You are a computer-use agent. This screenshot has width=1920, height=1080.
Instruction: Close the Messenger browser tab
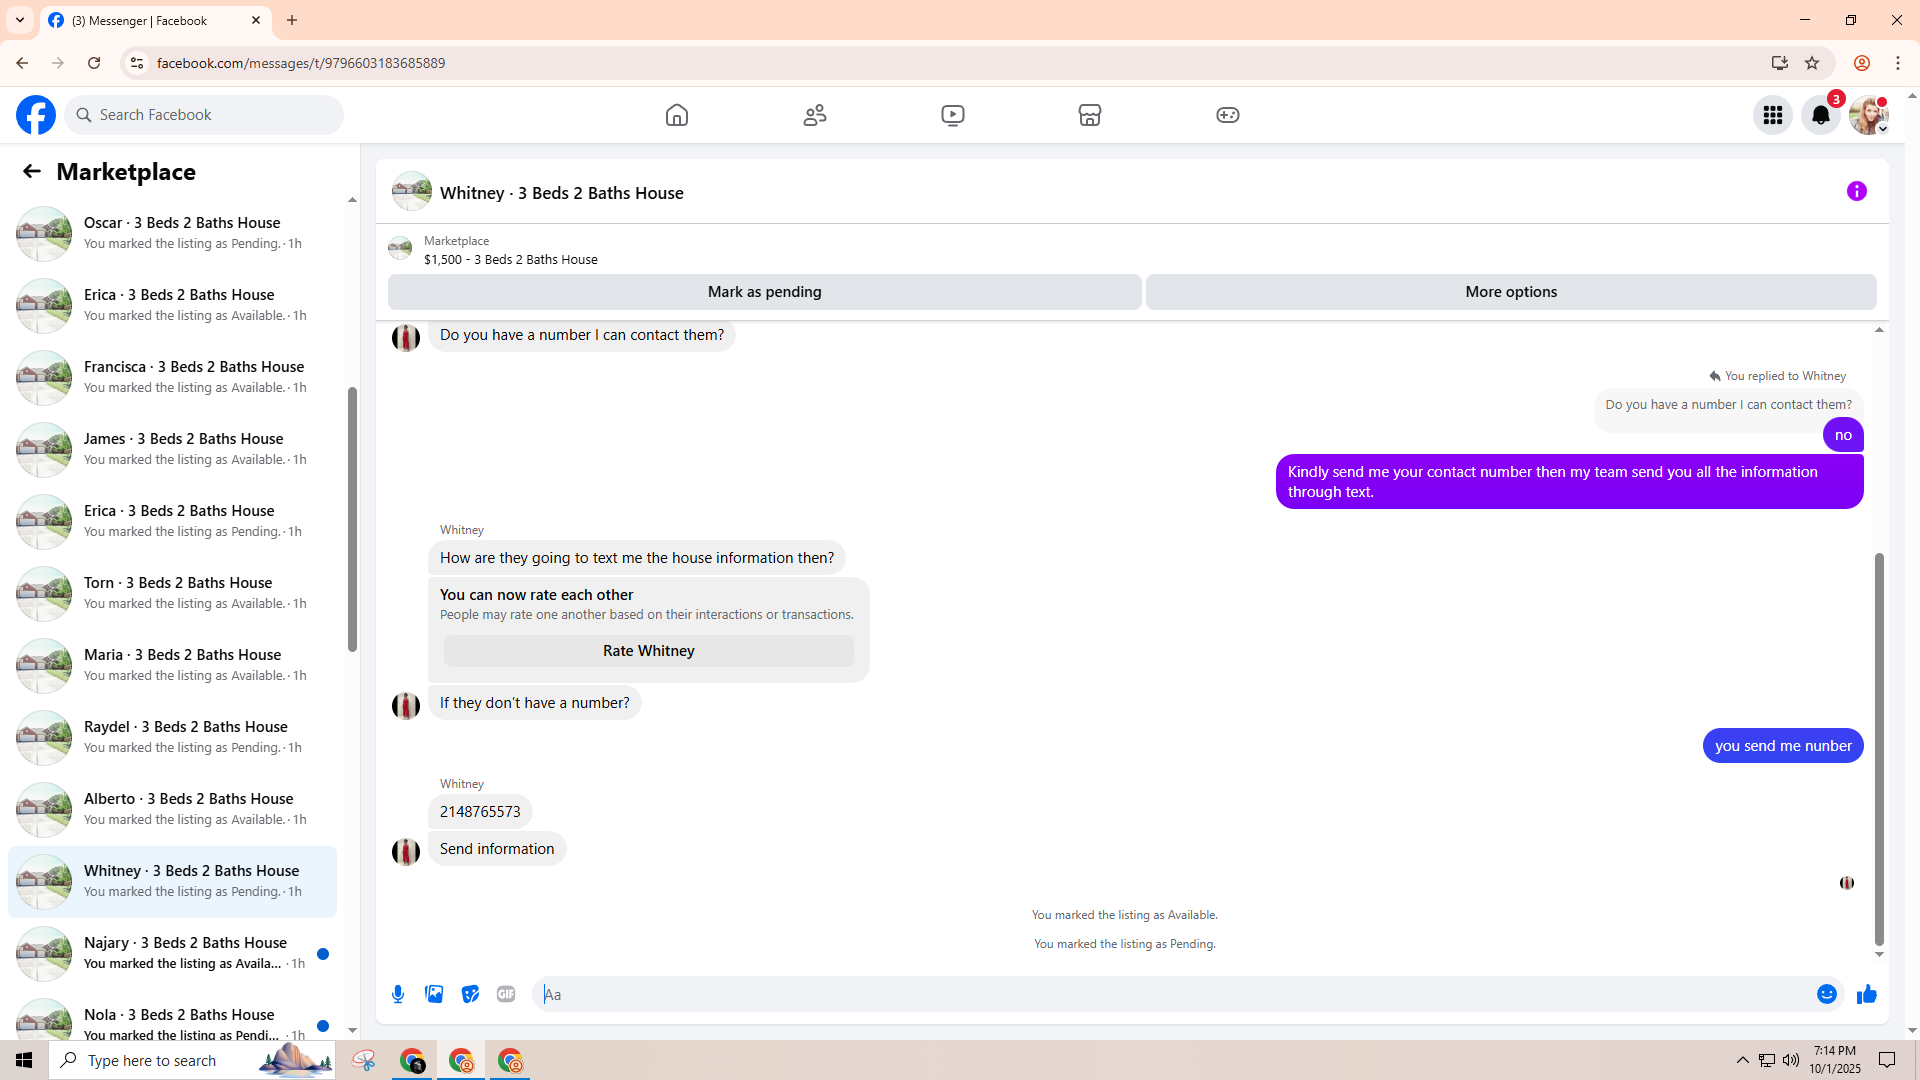[256, 20]
